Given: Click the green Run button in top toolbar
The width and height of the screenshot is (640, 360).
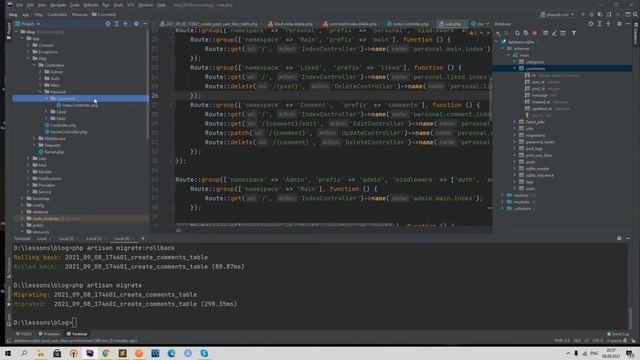Looking at the screenshot, I should [x=583, y=14].
